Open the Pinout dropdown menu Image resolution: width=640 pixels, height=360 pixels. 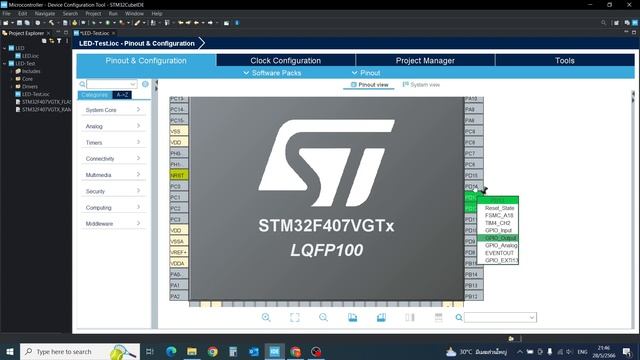(x=366, y=73)
